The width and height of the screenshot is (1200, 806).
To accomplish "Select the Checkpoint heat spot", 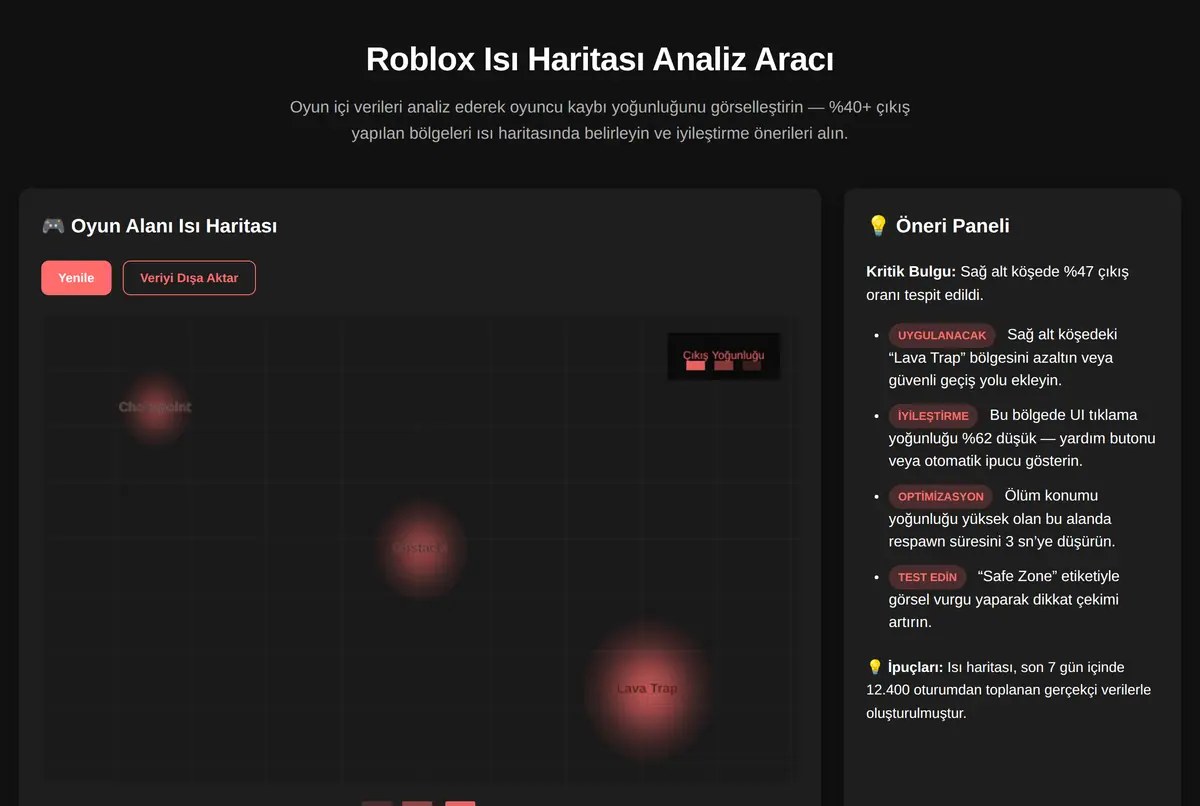I will click(x=155, y=407).
